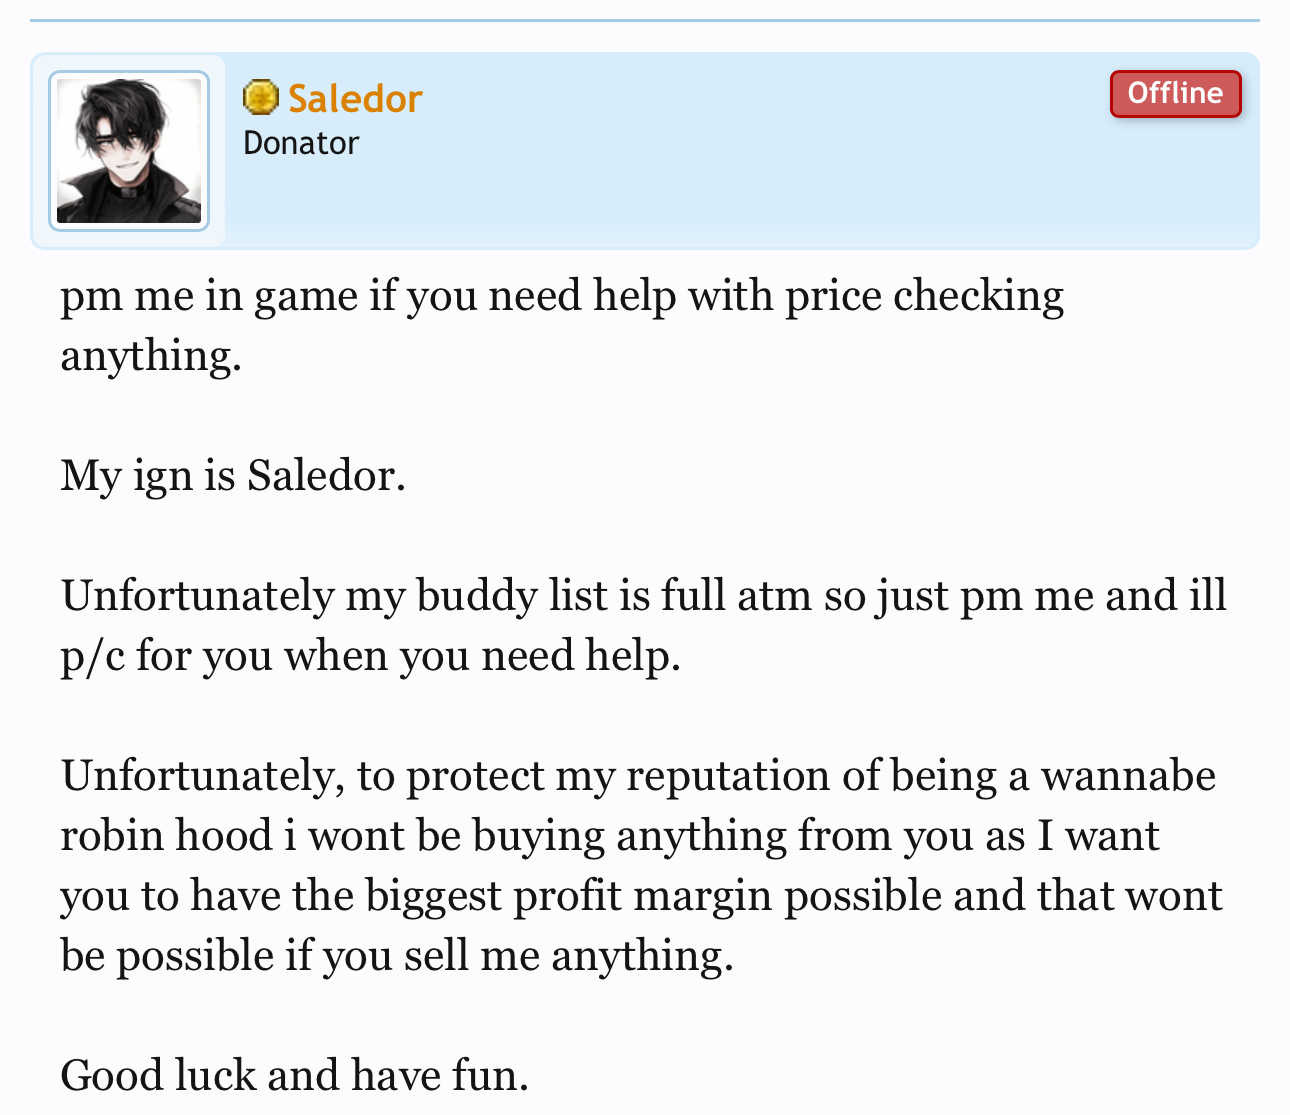Click the horizontal divider line above the post

[645, 20]
